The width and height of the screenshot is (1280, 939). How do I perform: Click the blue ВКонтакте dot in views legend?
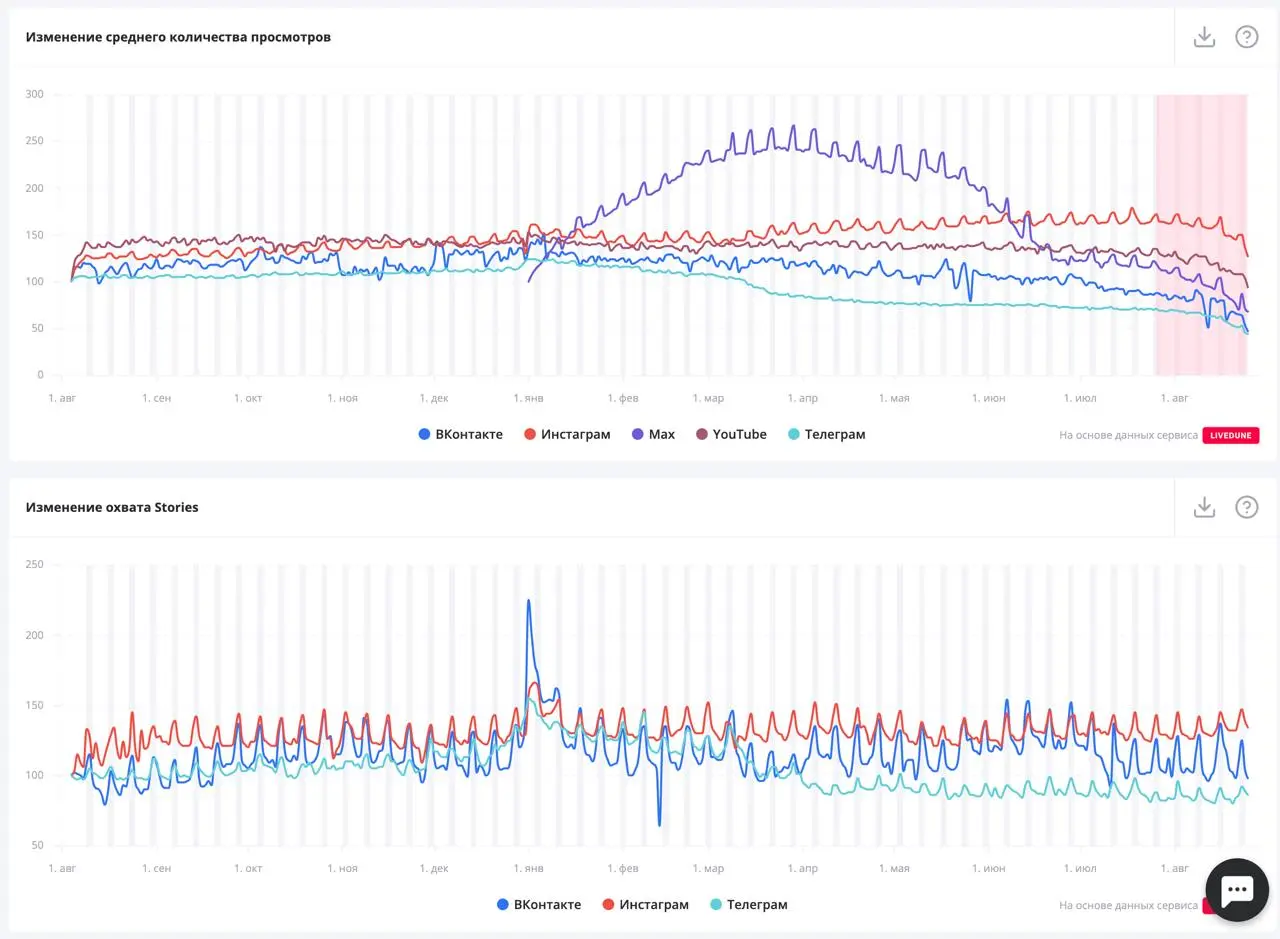[x=424, y=434]
